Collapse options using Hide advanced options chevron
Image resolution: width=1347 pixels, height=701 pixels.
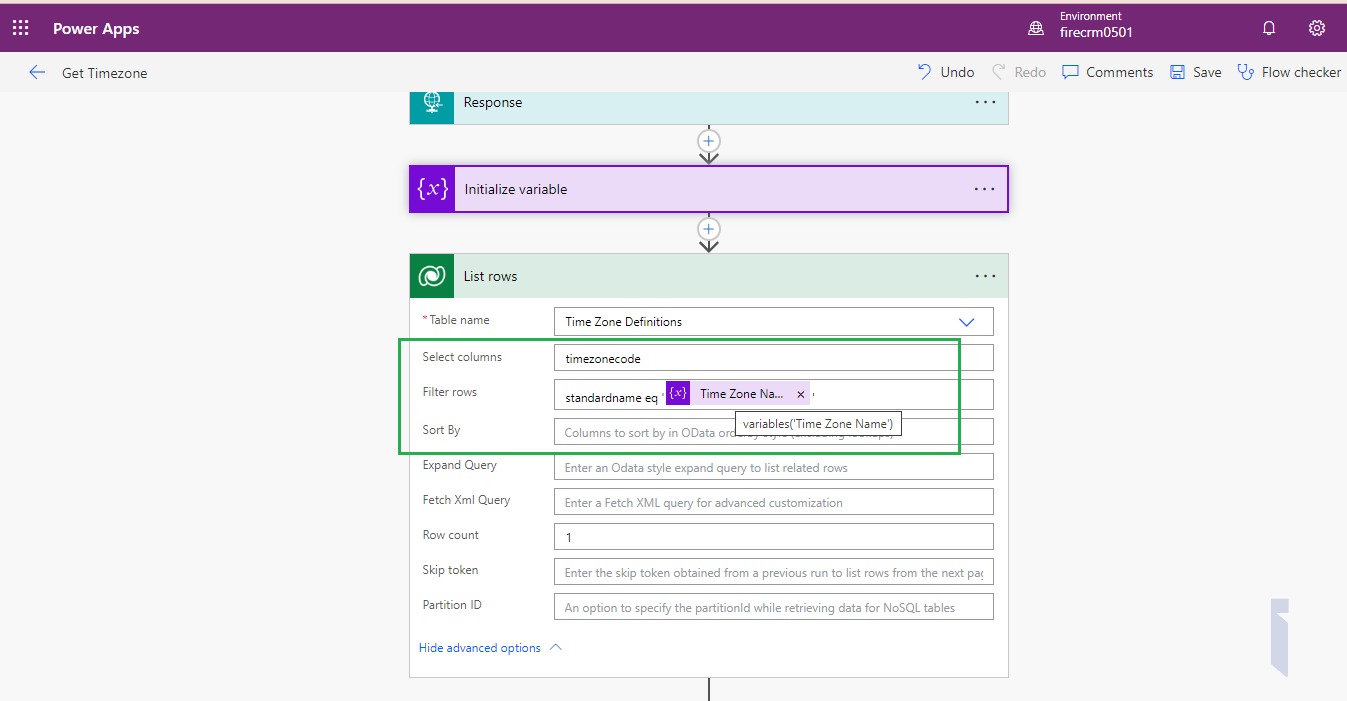pos(556,647)
